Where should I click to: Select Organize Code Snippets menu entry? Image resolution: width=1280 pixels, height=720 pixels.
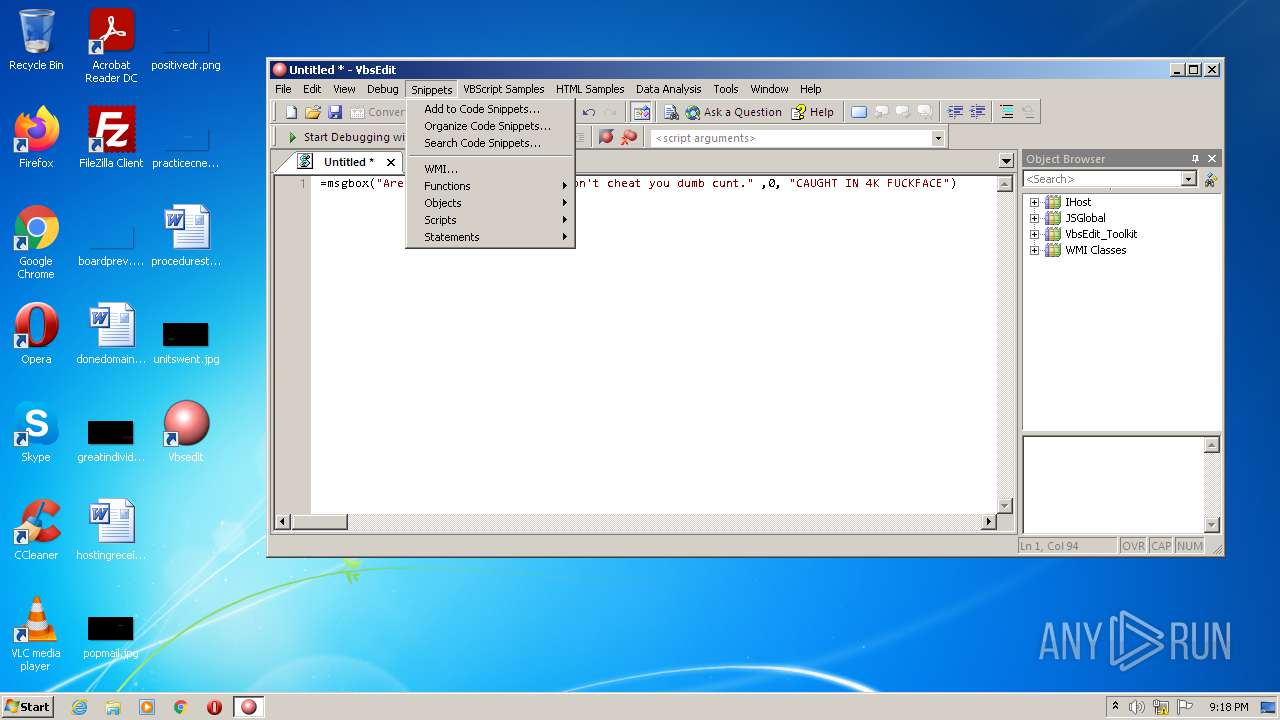490,126
